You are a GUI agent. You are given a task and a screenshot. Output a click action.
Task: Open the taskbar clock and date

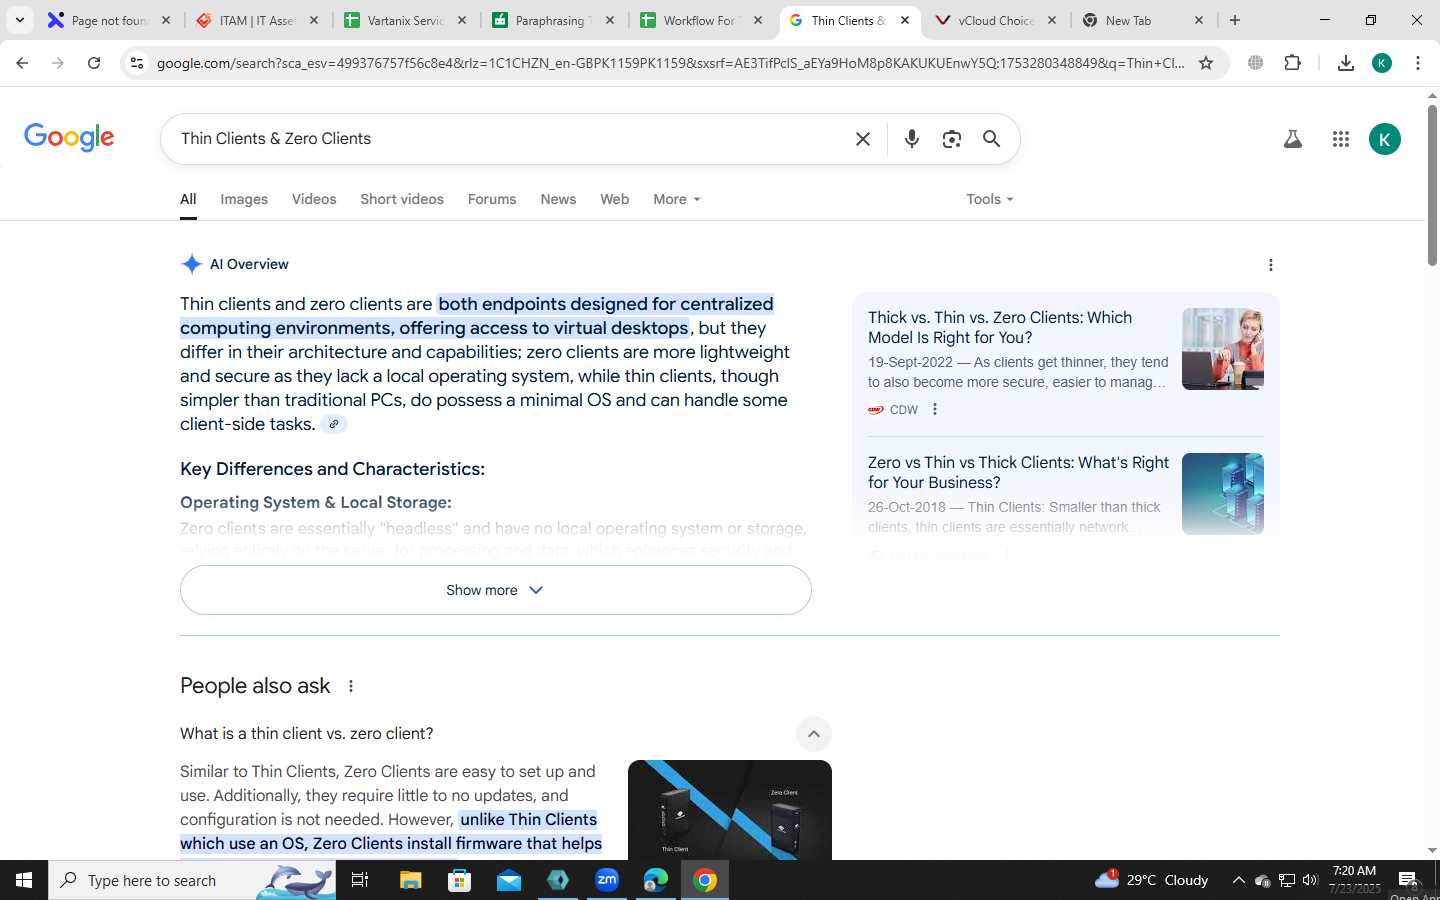coord(1354,880)
